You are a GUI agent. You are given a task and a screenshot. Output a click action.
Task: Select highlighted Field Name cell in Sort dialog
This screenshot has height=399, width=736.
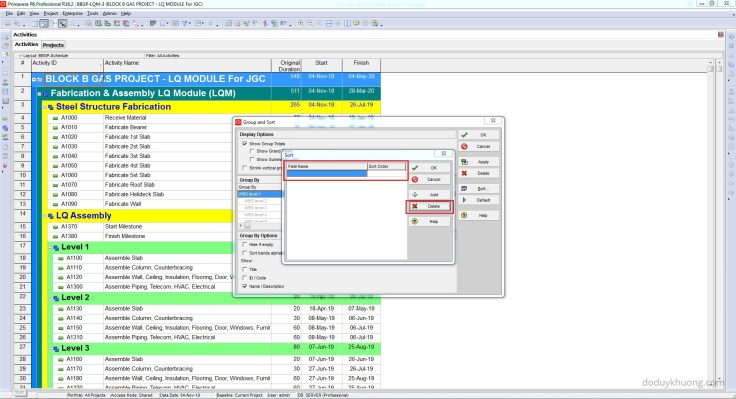pyautogui.click(x=327, y=174)
